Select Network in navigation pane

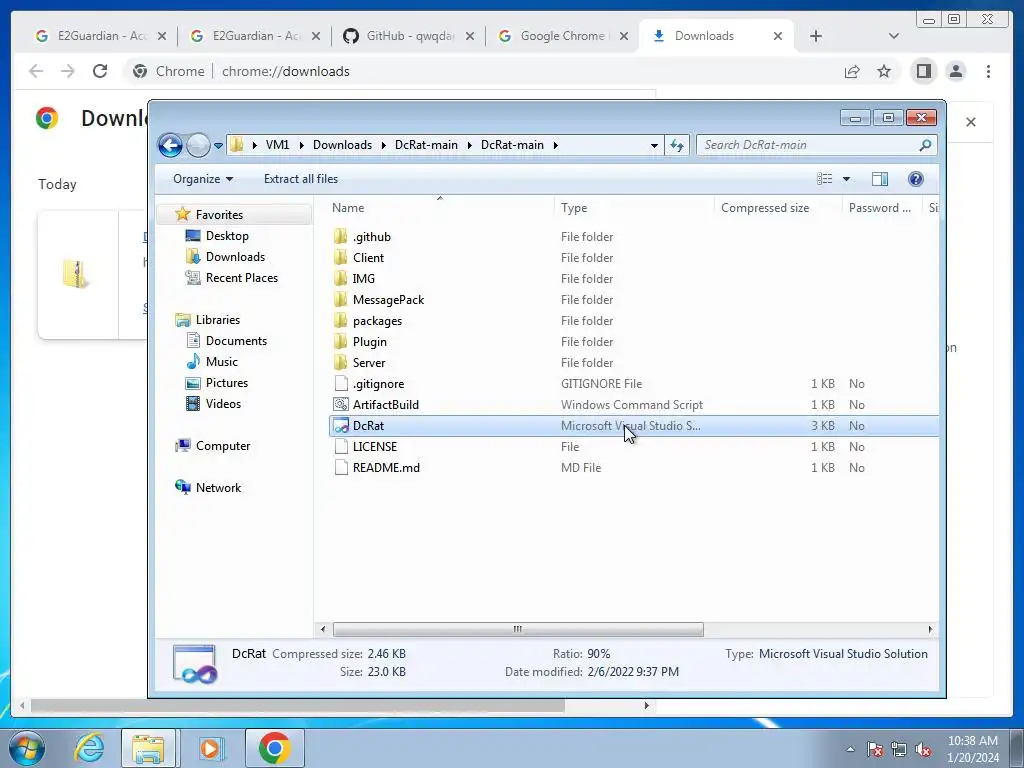click(x=218, y=488)
